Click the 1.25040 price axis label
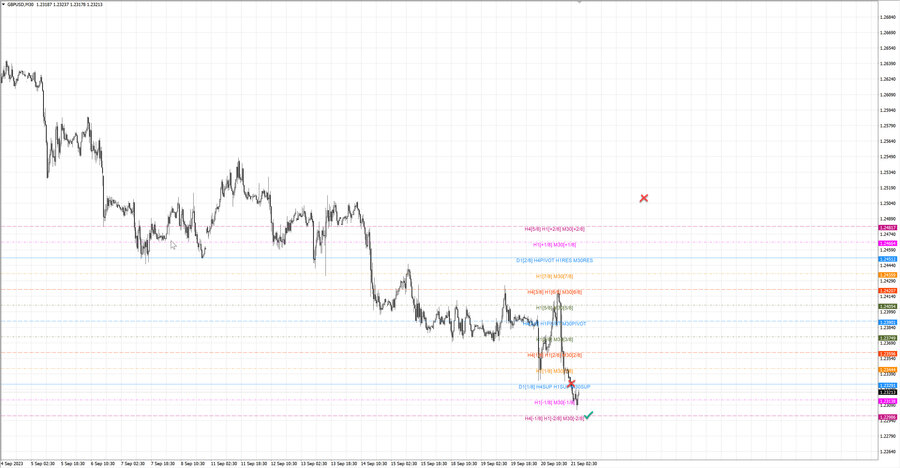900x468 pixels. click(888, 203)
